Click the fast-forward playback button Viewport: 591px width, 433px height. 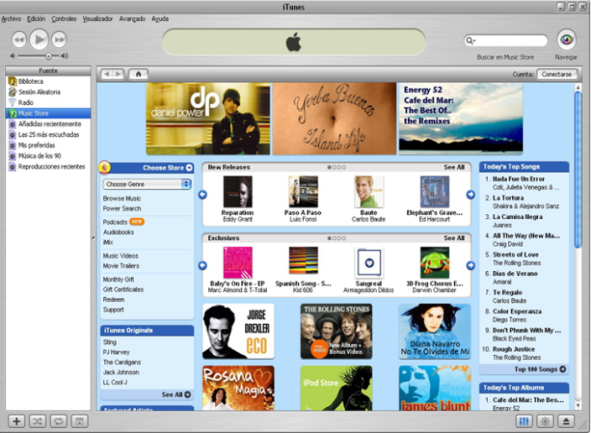pos(59,40)
